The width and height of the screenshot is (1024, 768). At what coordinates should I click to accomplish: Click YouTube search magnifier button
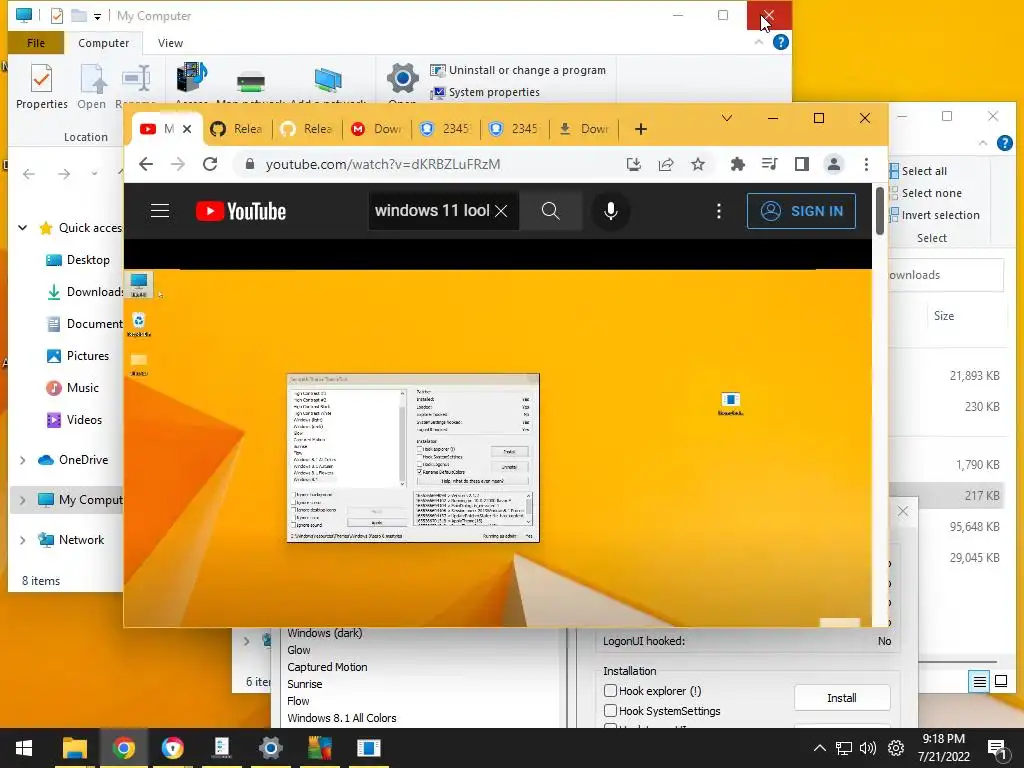[x=551, y=211]
